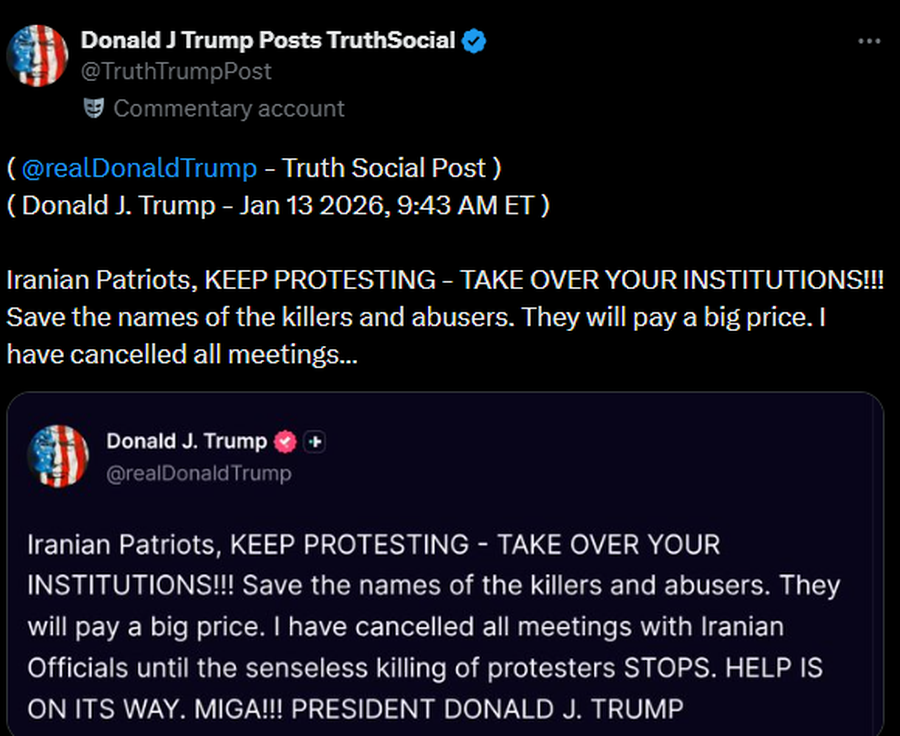900x736 pixels.
Task: Click the "Truth Social Post" text
Action: coord(384,168)
